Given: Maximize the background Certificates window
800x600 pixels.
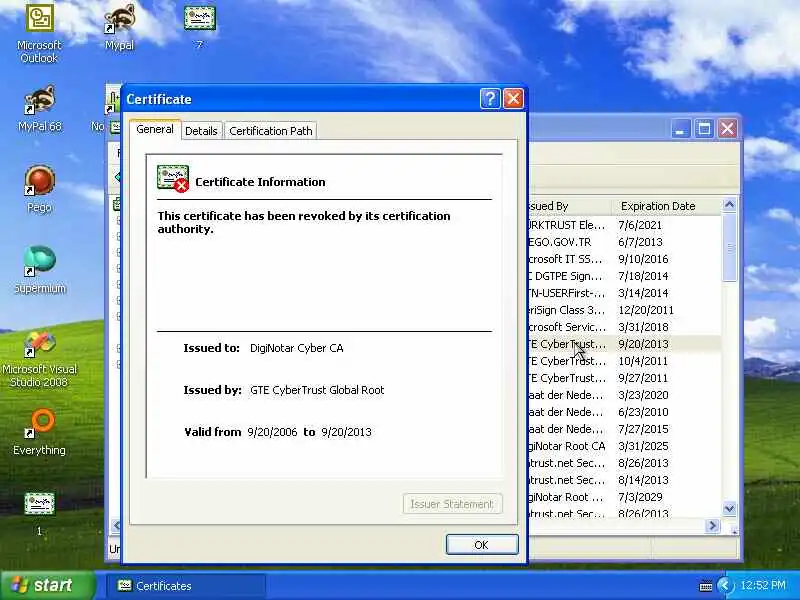Looking at the screenshot, I should (x=704, y=129).
